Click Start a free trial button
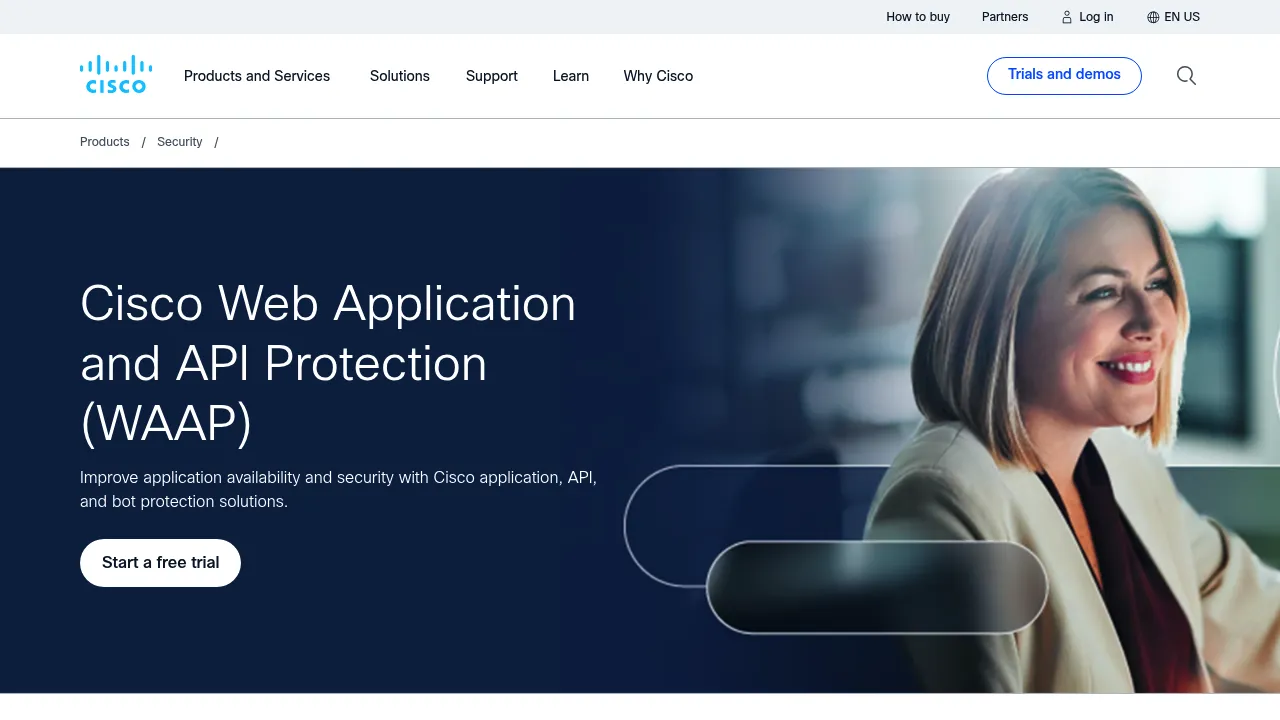The image size is (1280, 720). [160, 563]
